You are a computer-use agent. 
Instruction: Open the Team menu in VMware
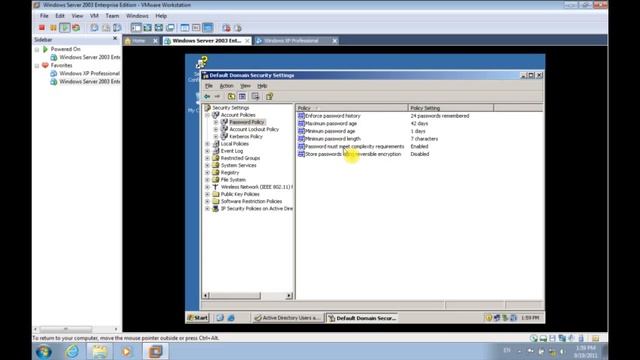[x=112, y=16]
